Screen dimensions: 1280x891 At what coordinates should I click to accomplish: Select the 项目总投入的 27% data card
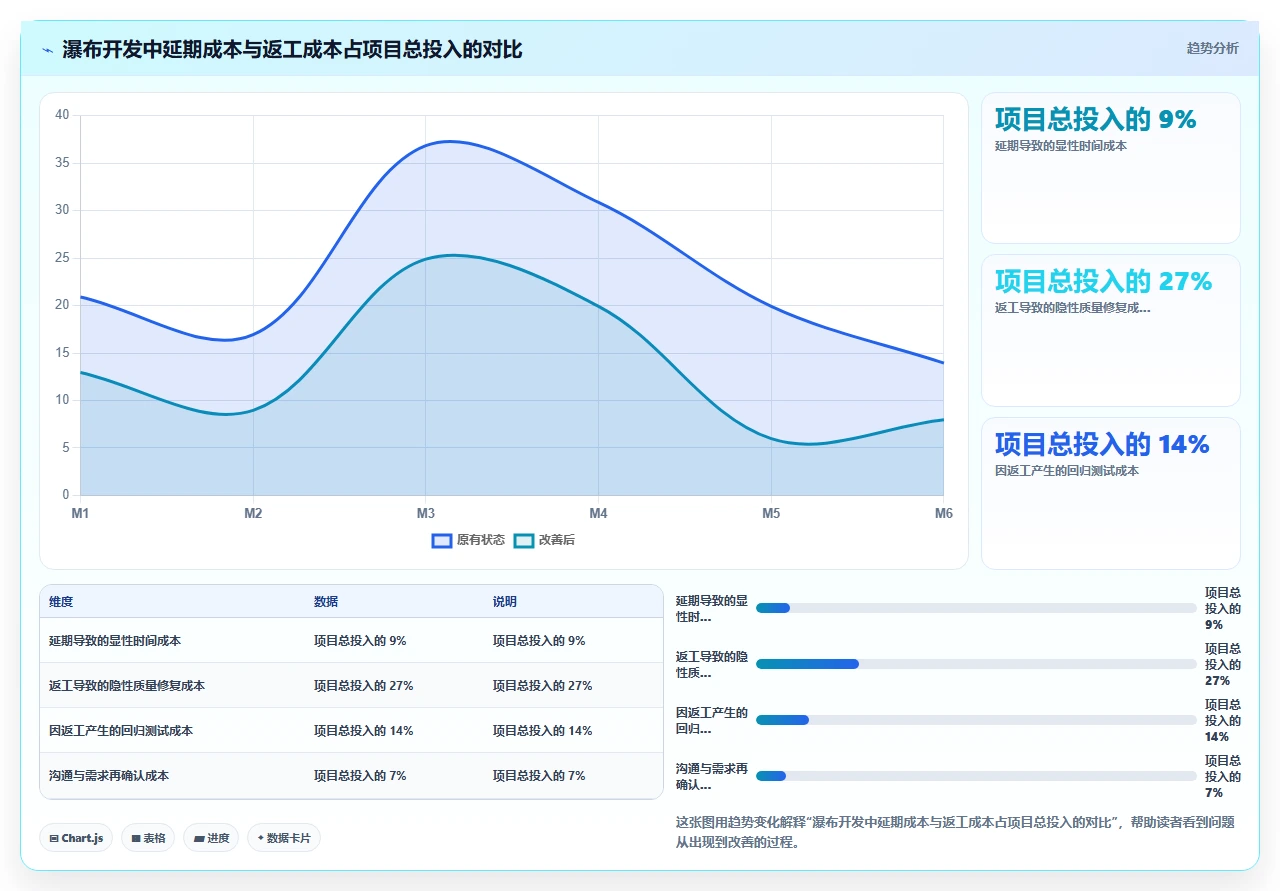coord(1111,331)
